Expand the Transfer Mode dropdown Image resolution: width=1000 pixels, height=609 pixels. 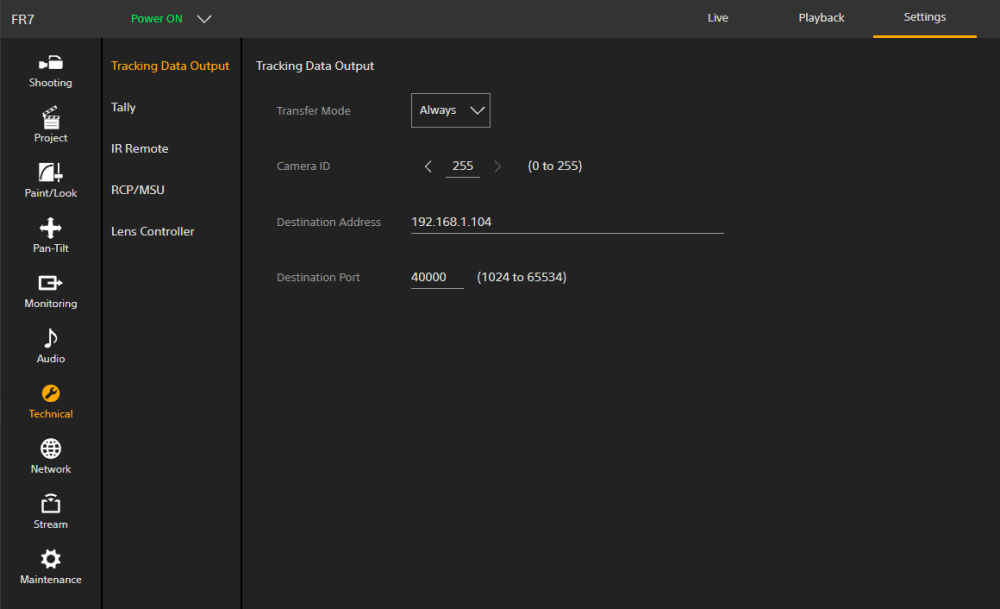450,111
